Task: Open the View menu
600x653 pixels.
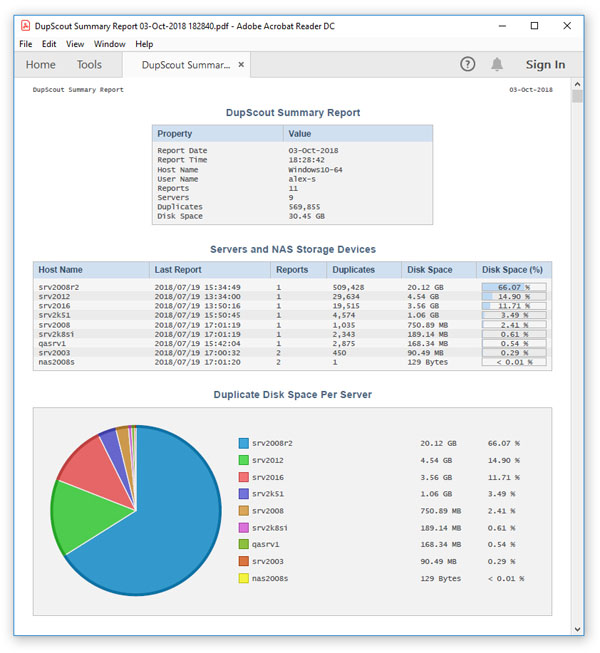Action: pos(75,44)
